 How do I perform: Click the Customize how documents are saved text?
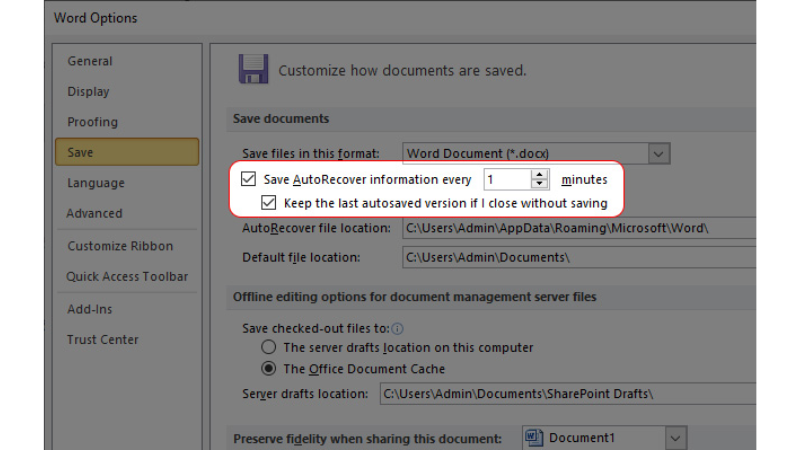(x=402, y=70)
